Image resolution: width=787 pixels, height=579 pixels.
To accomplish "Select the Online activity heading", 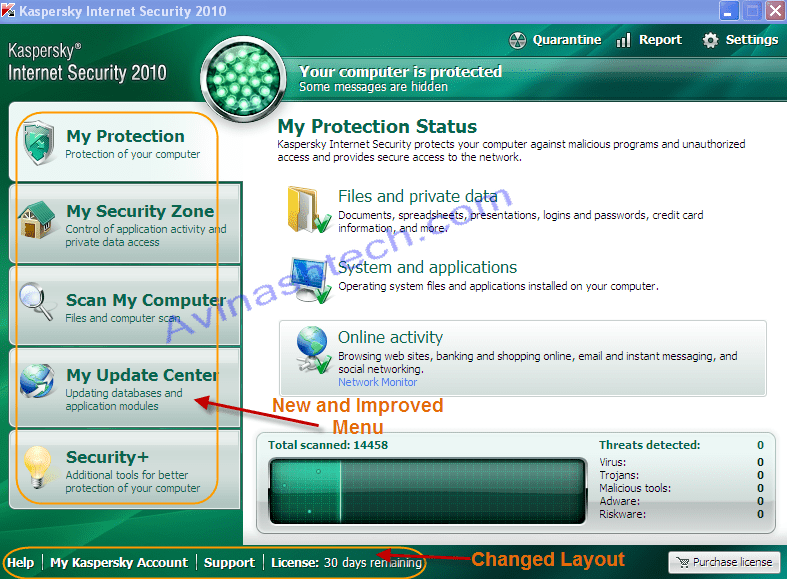I will point(390,337).
